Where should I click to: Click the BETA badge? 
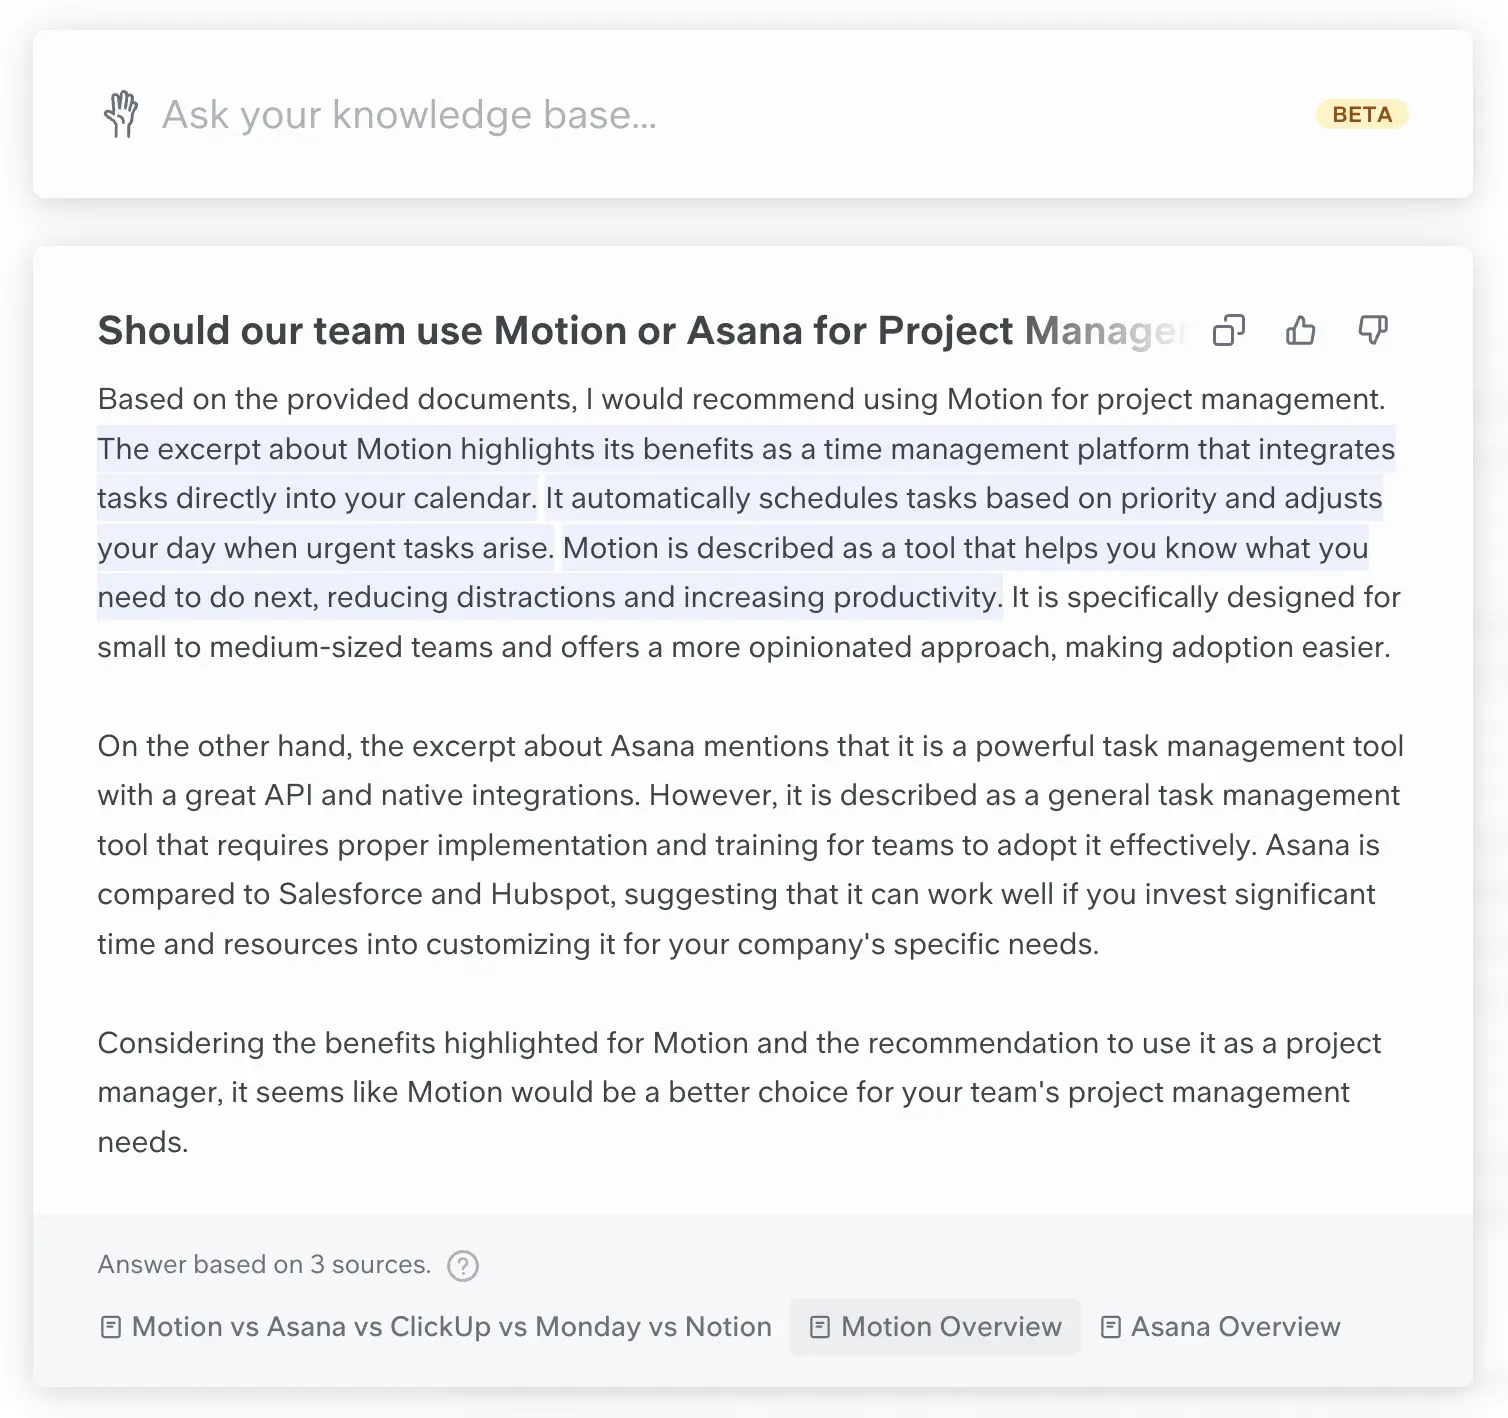point(1361,114)
